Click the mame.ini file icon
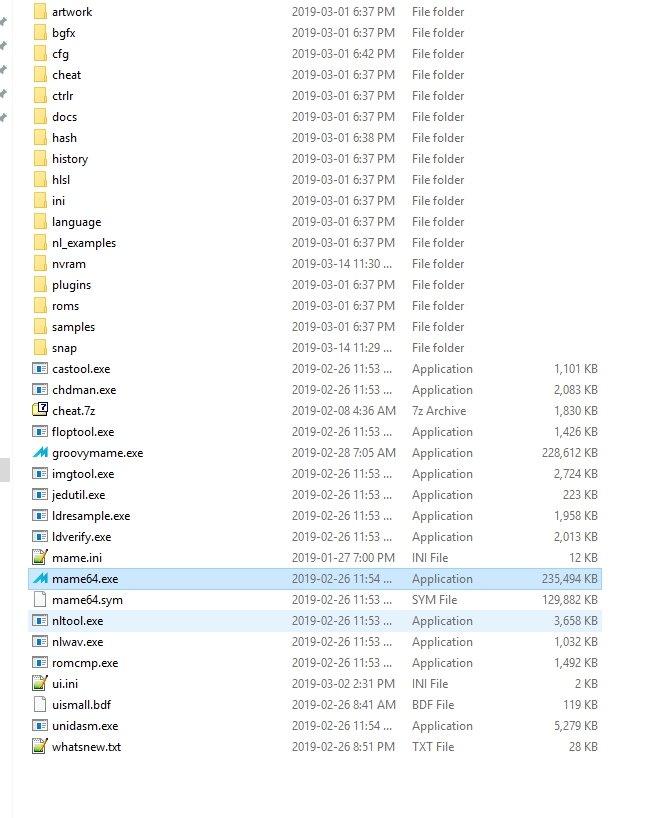 tap(40, 557)
